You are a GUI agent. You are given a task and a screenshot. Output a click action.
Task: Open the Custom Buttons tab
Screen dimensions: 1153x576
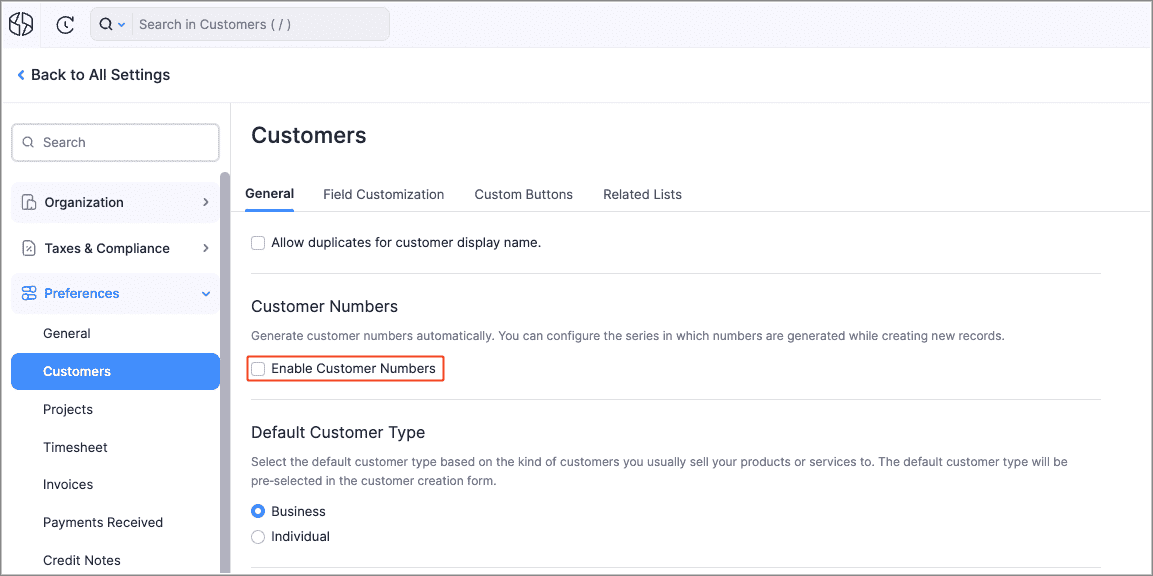pyautogui.click(x=523, y=194)
